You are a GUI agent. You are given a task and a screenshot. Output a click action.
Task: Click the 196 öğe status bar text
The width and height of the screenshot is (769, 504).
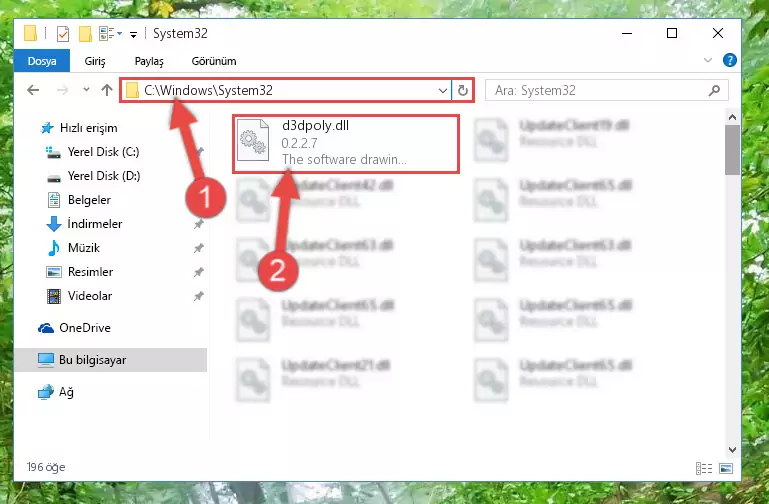pyautogui.click(x=46, y=467)
